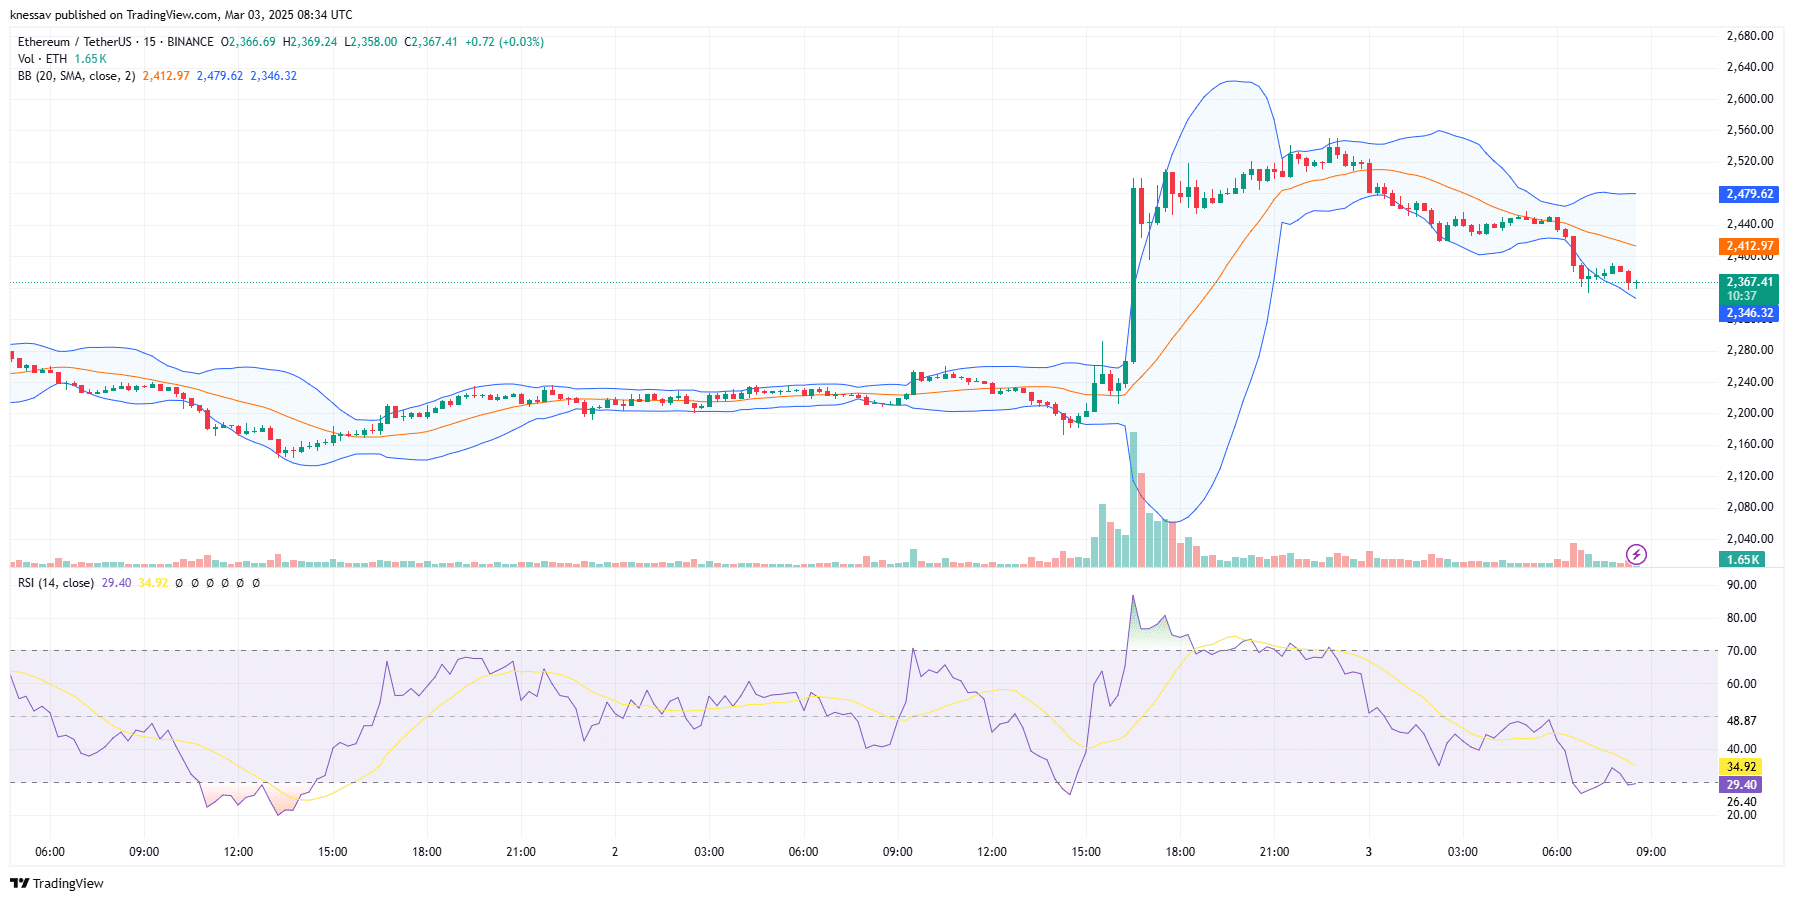Click the open value O2,366.69
Screen dimensions: 1794x901
point(248,42)
